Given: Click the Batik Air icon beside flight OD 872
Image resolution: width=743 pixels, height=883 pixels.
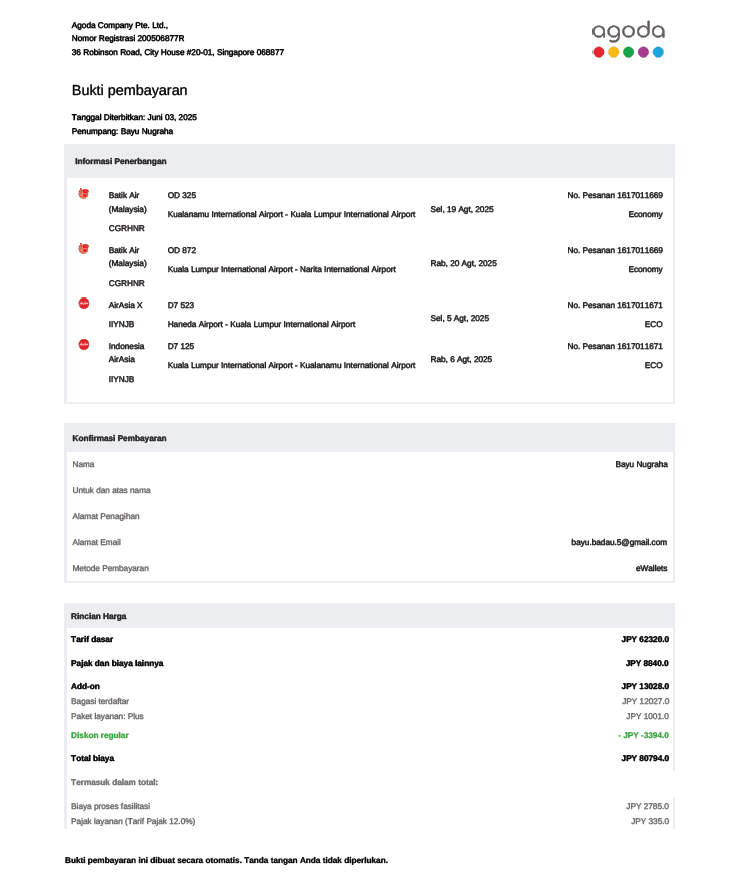Looking at the screenshot, I should tap(83, 249).
